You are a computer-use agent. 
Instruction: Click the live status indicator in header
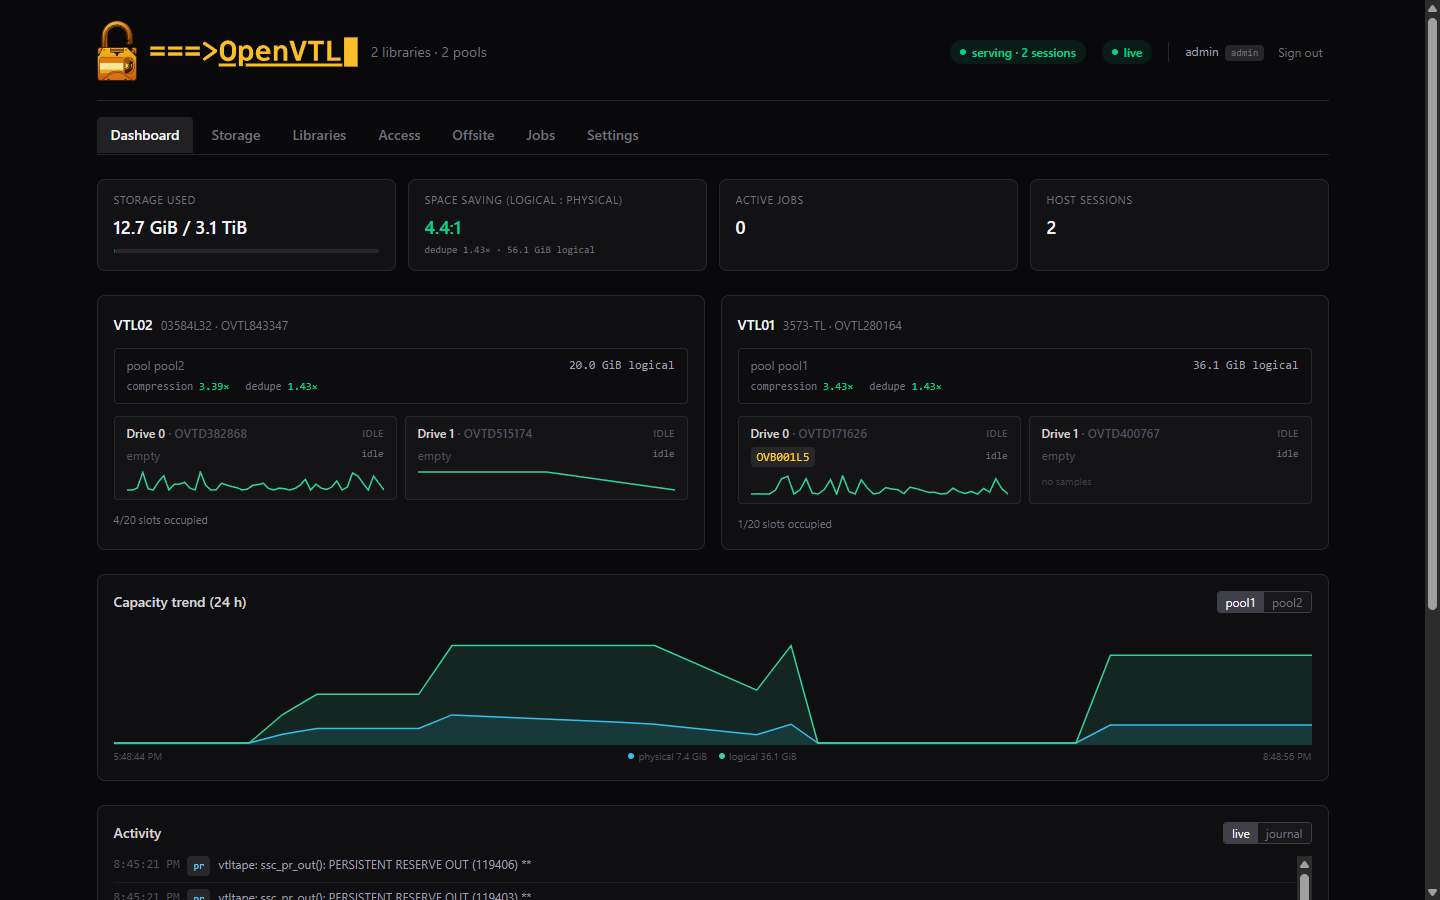click(x=1127, y=53)
